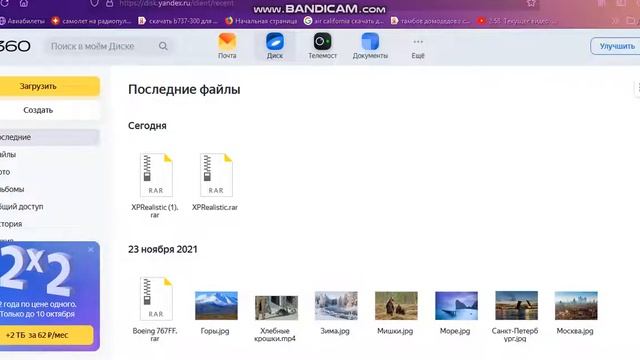Open the самолет на радиоуп... bookmark

(x=91, y=21)
